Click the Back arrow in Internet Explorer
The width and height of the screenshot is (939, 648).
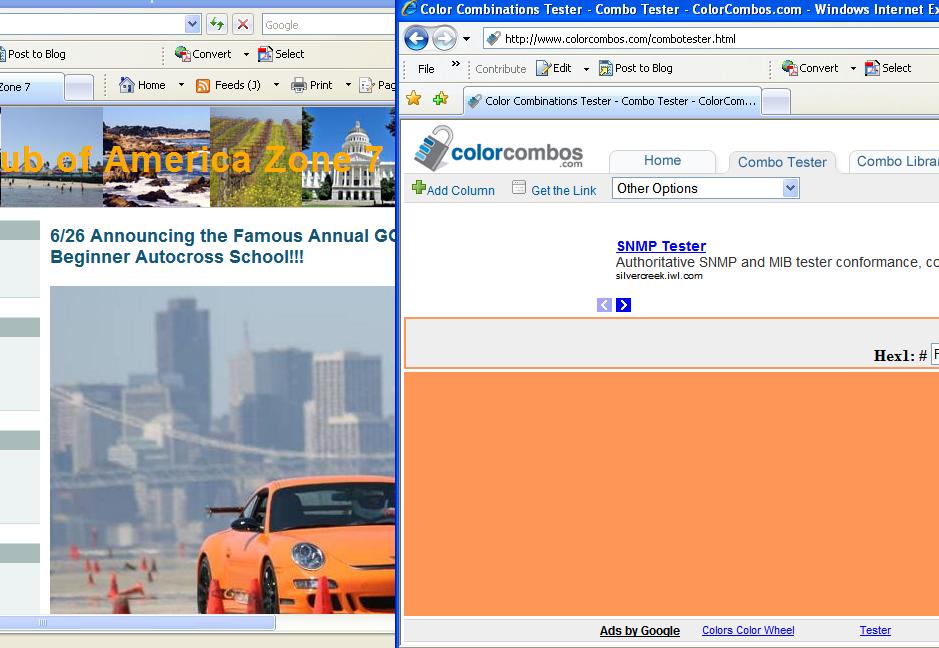[416, 39]
